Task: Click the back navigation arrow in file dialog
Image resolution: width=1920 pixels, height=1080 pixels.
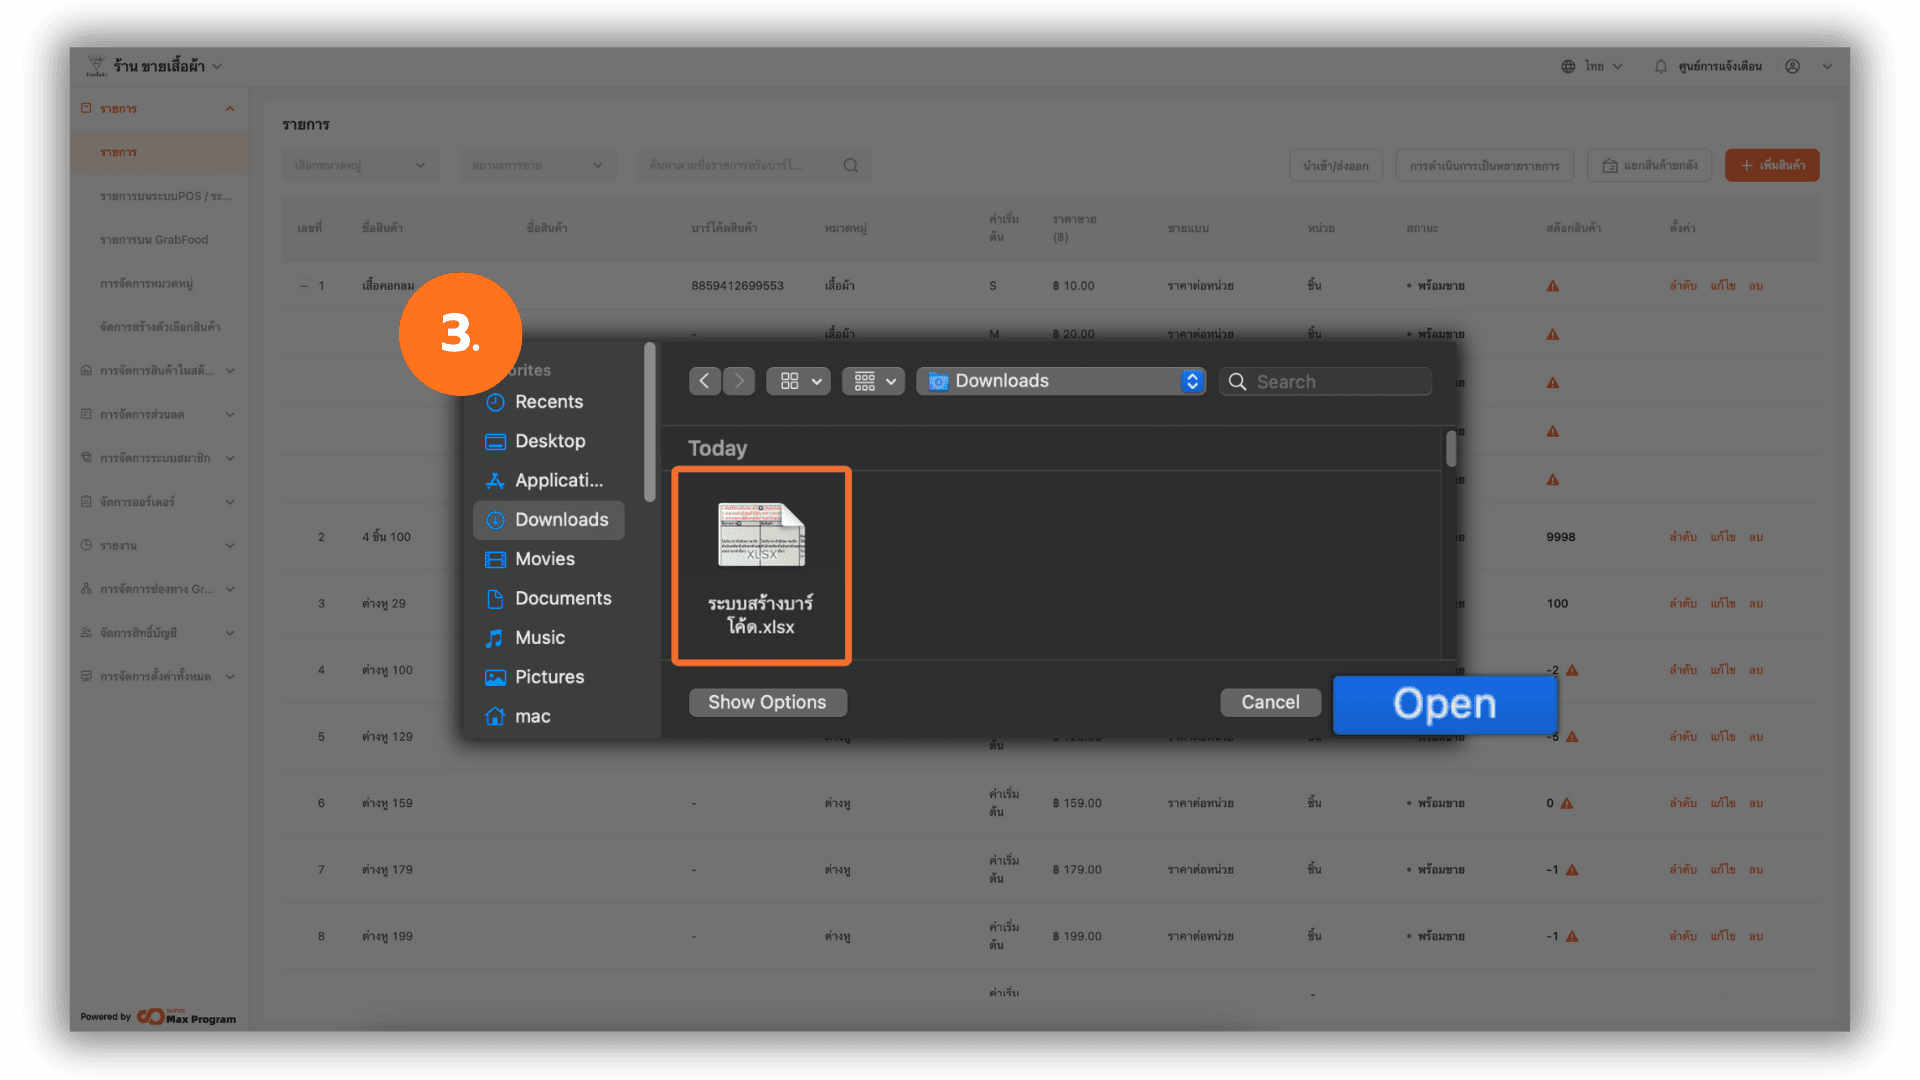Action: click(704, 381)
